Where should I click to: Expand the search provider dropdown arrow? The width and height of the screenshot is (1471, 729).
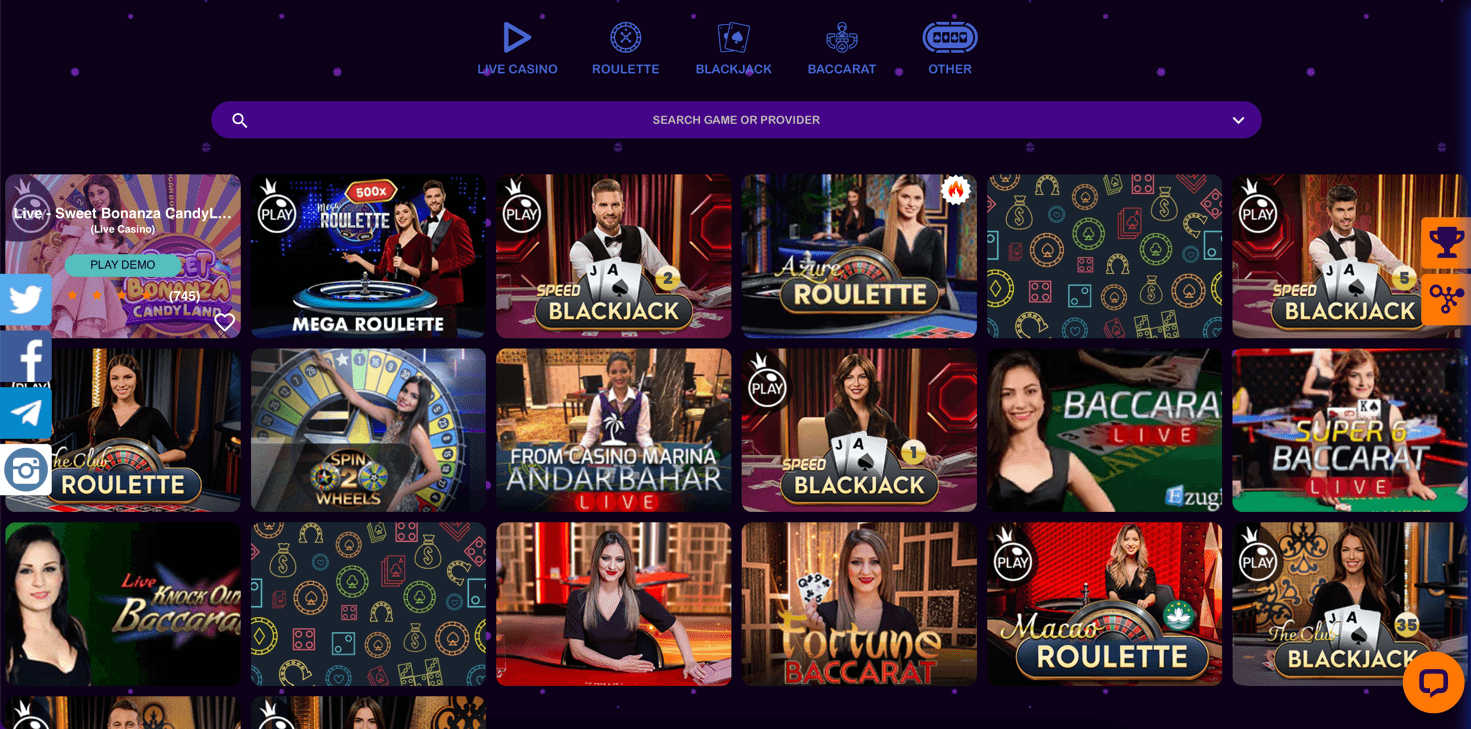coord(1238,120)
